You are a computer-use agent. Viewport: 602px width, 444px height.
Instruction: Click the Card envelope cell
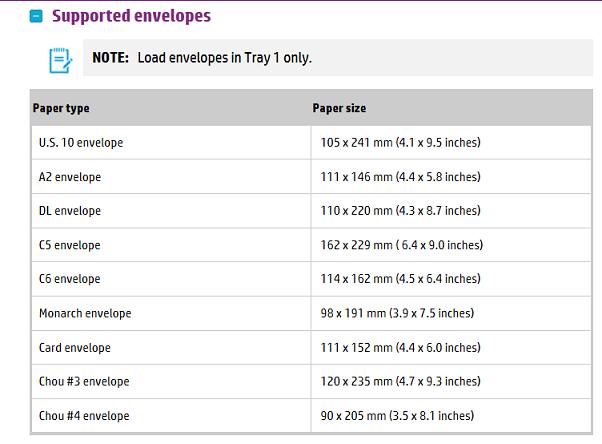point(171,348)
